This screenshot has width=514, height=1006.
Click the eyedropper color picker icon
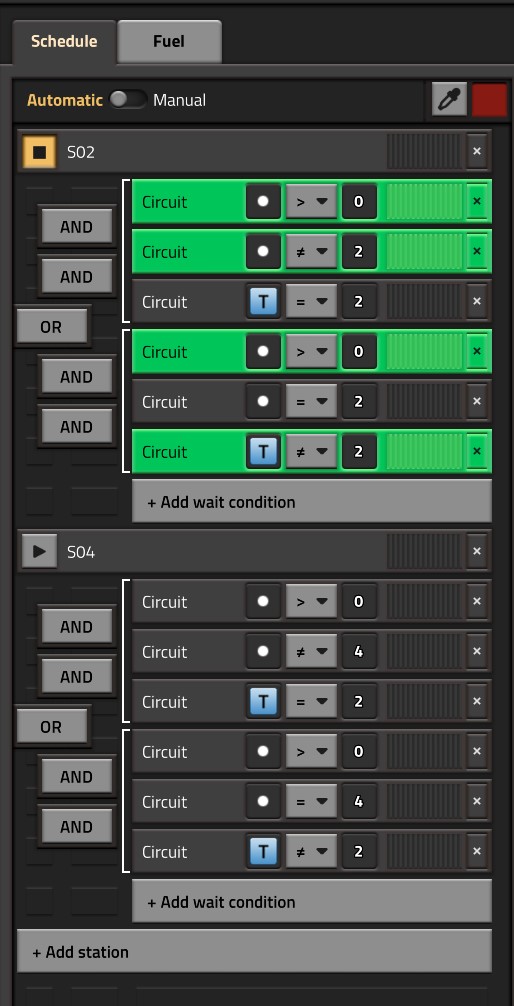pyautogui.click(x=449, y=99)
